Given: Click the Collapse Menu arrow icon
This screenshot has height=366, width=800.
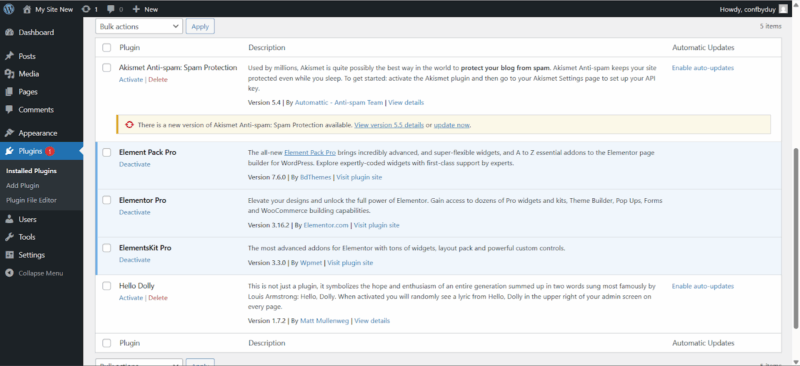Looking at the screenshot, I should click(x=9, y=273).
